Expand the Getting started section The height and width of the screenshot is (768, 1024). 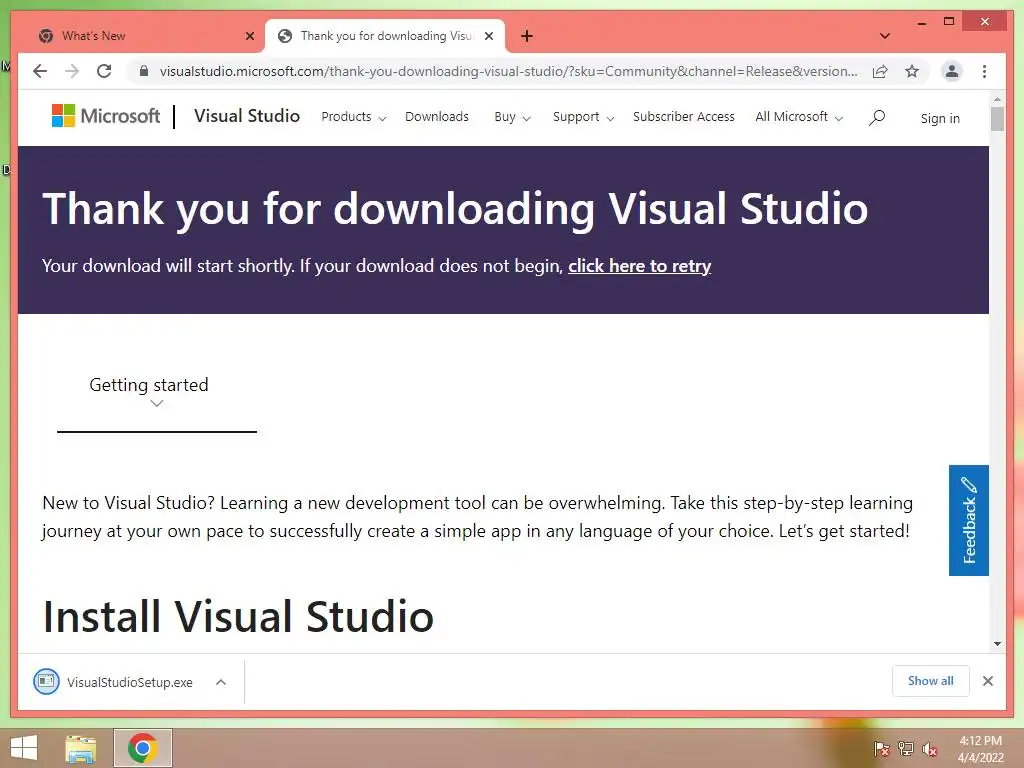(x=156, y=392)
